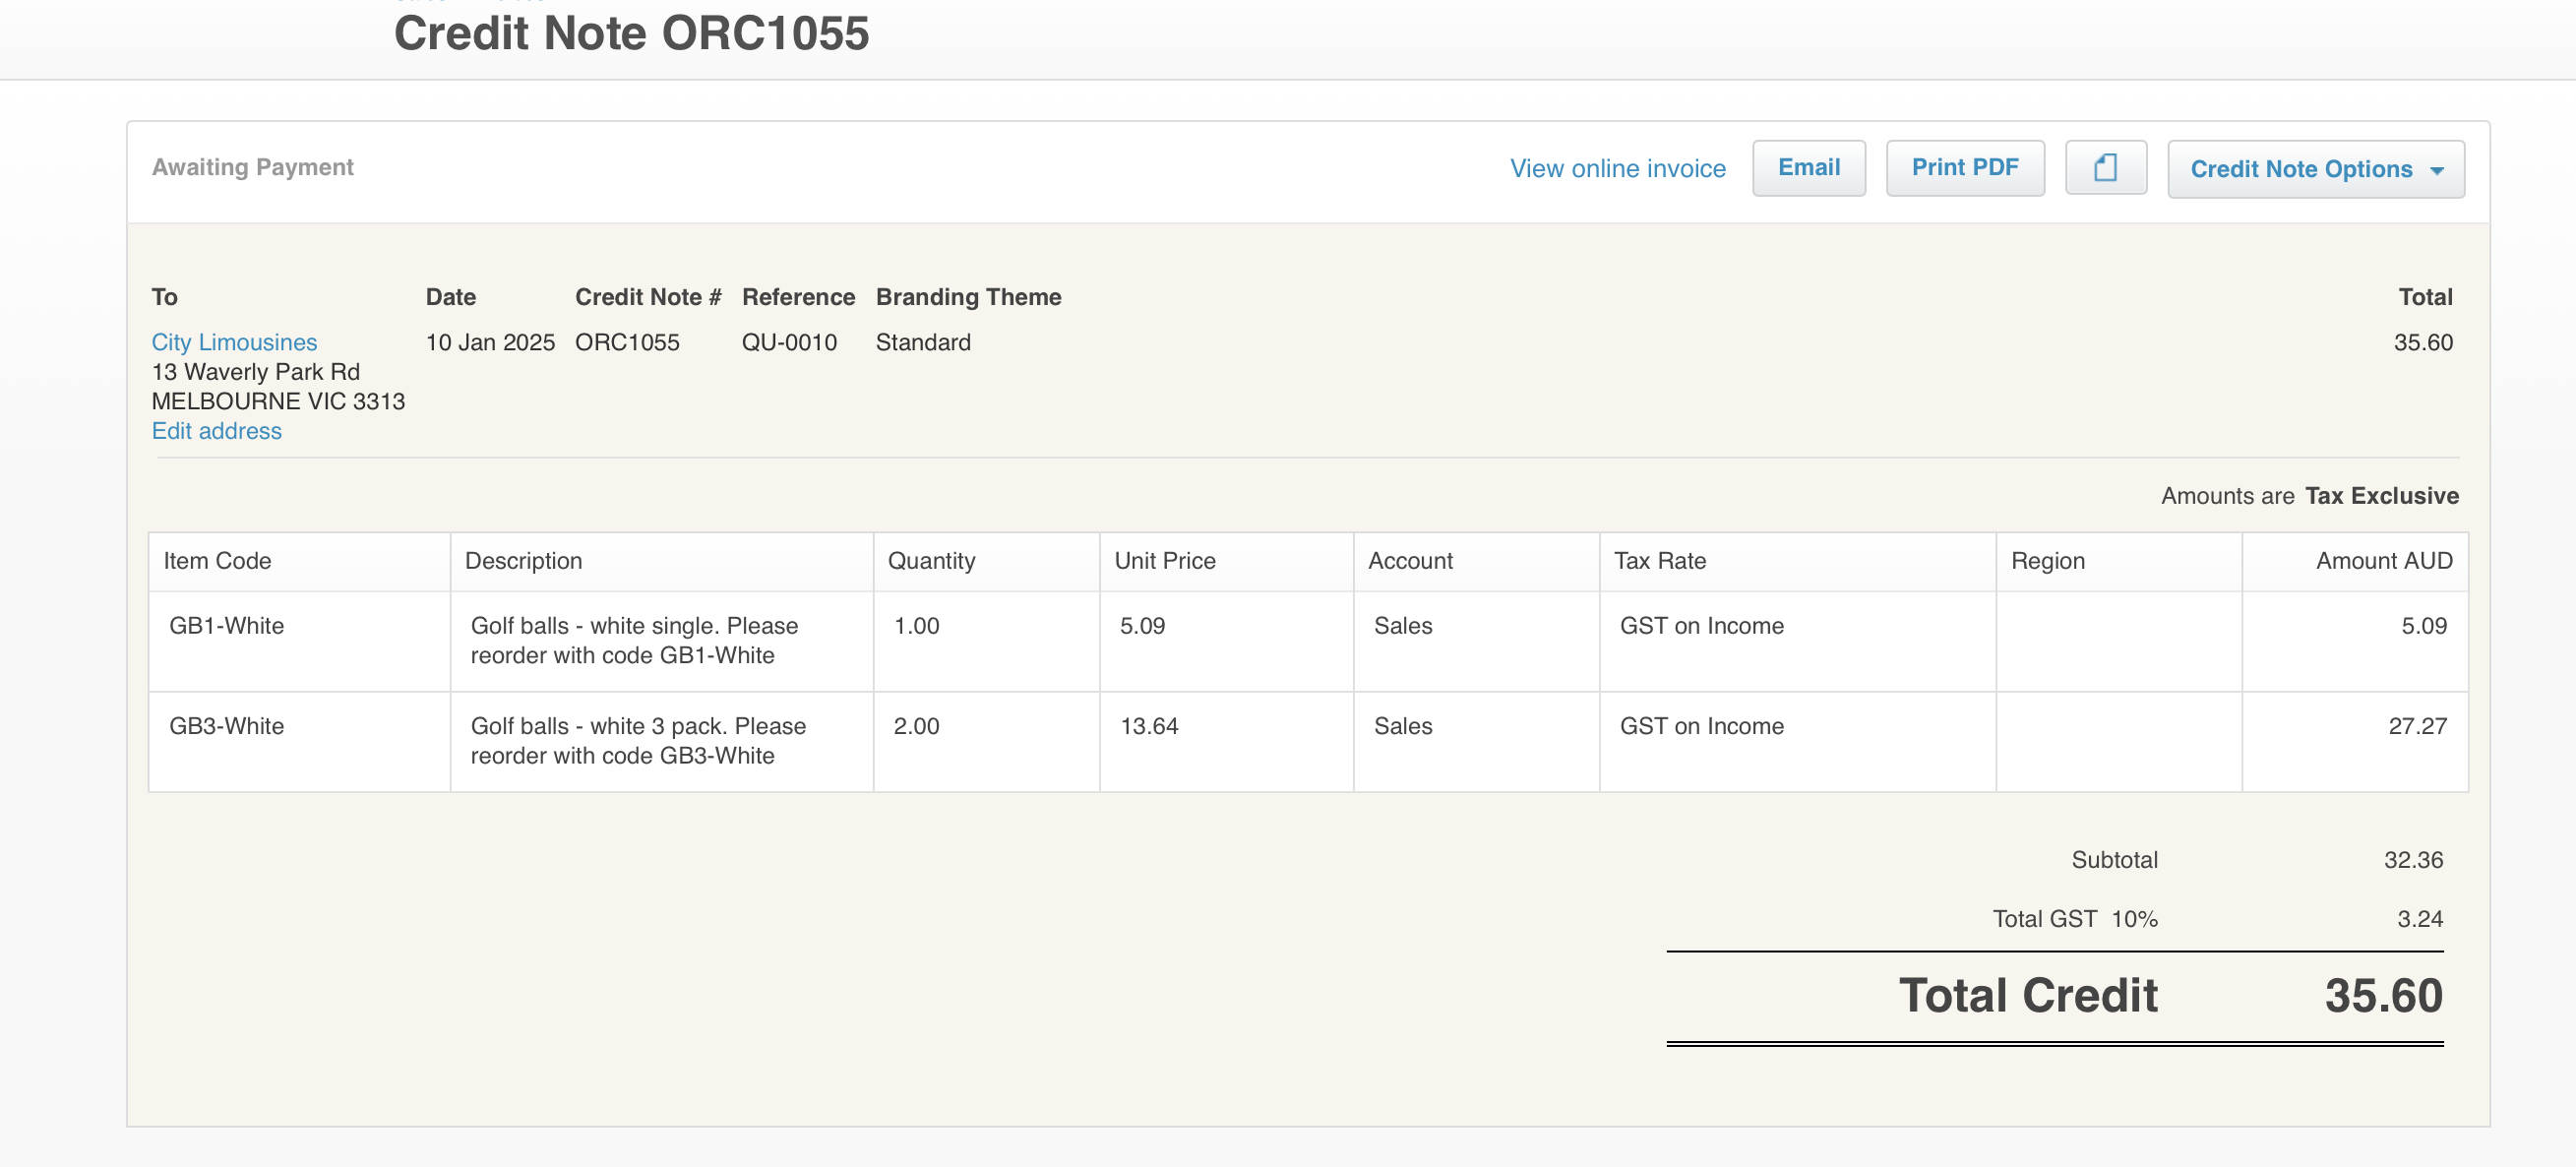
Task: Click the Email button
Action: (x=1808, y=168)
